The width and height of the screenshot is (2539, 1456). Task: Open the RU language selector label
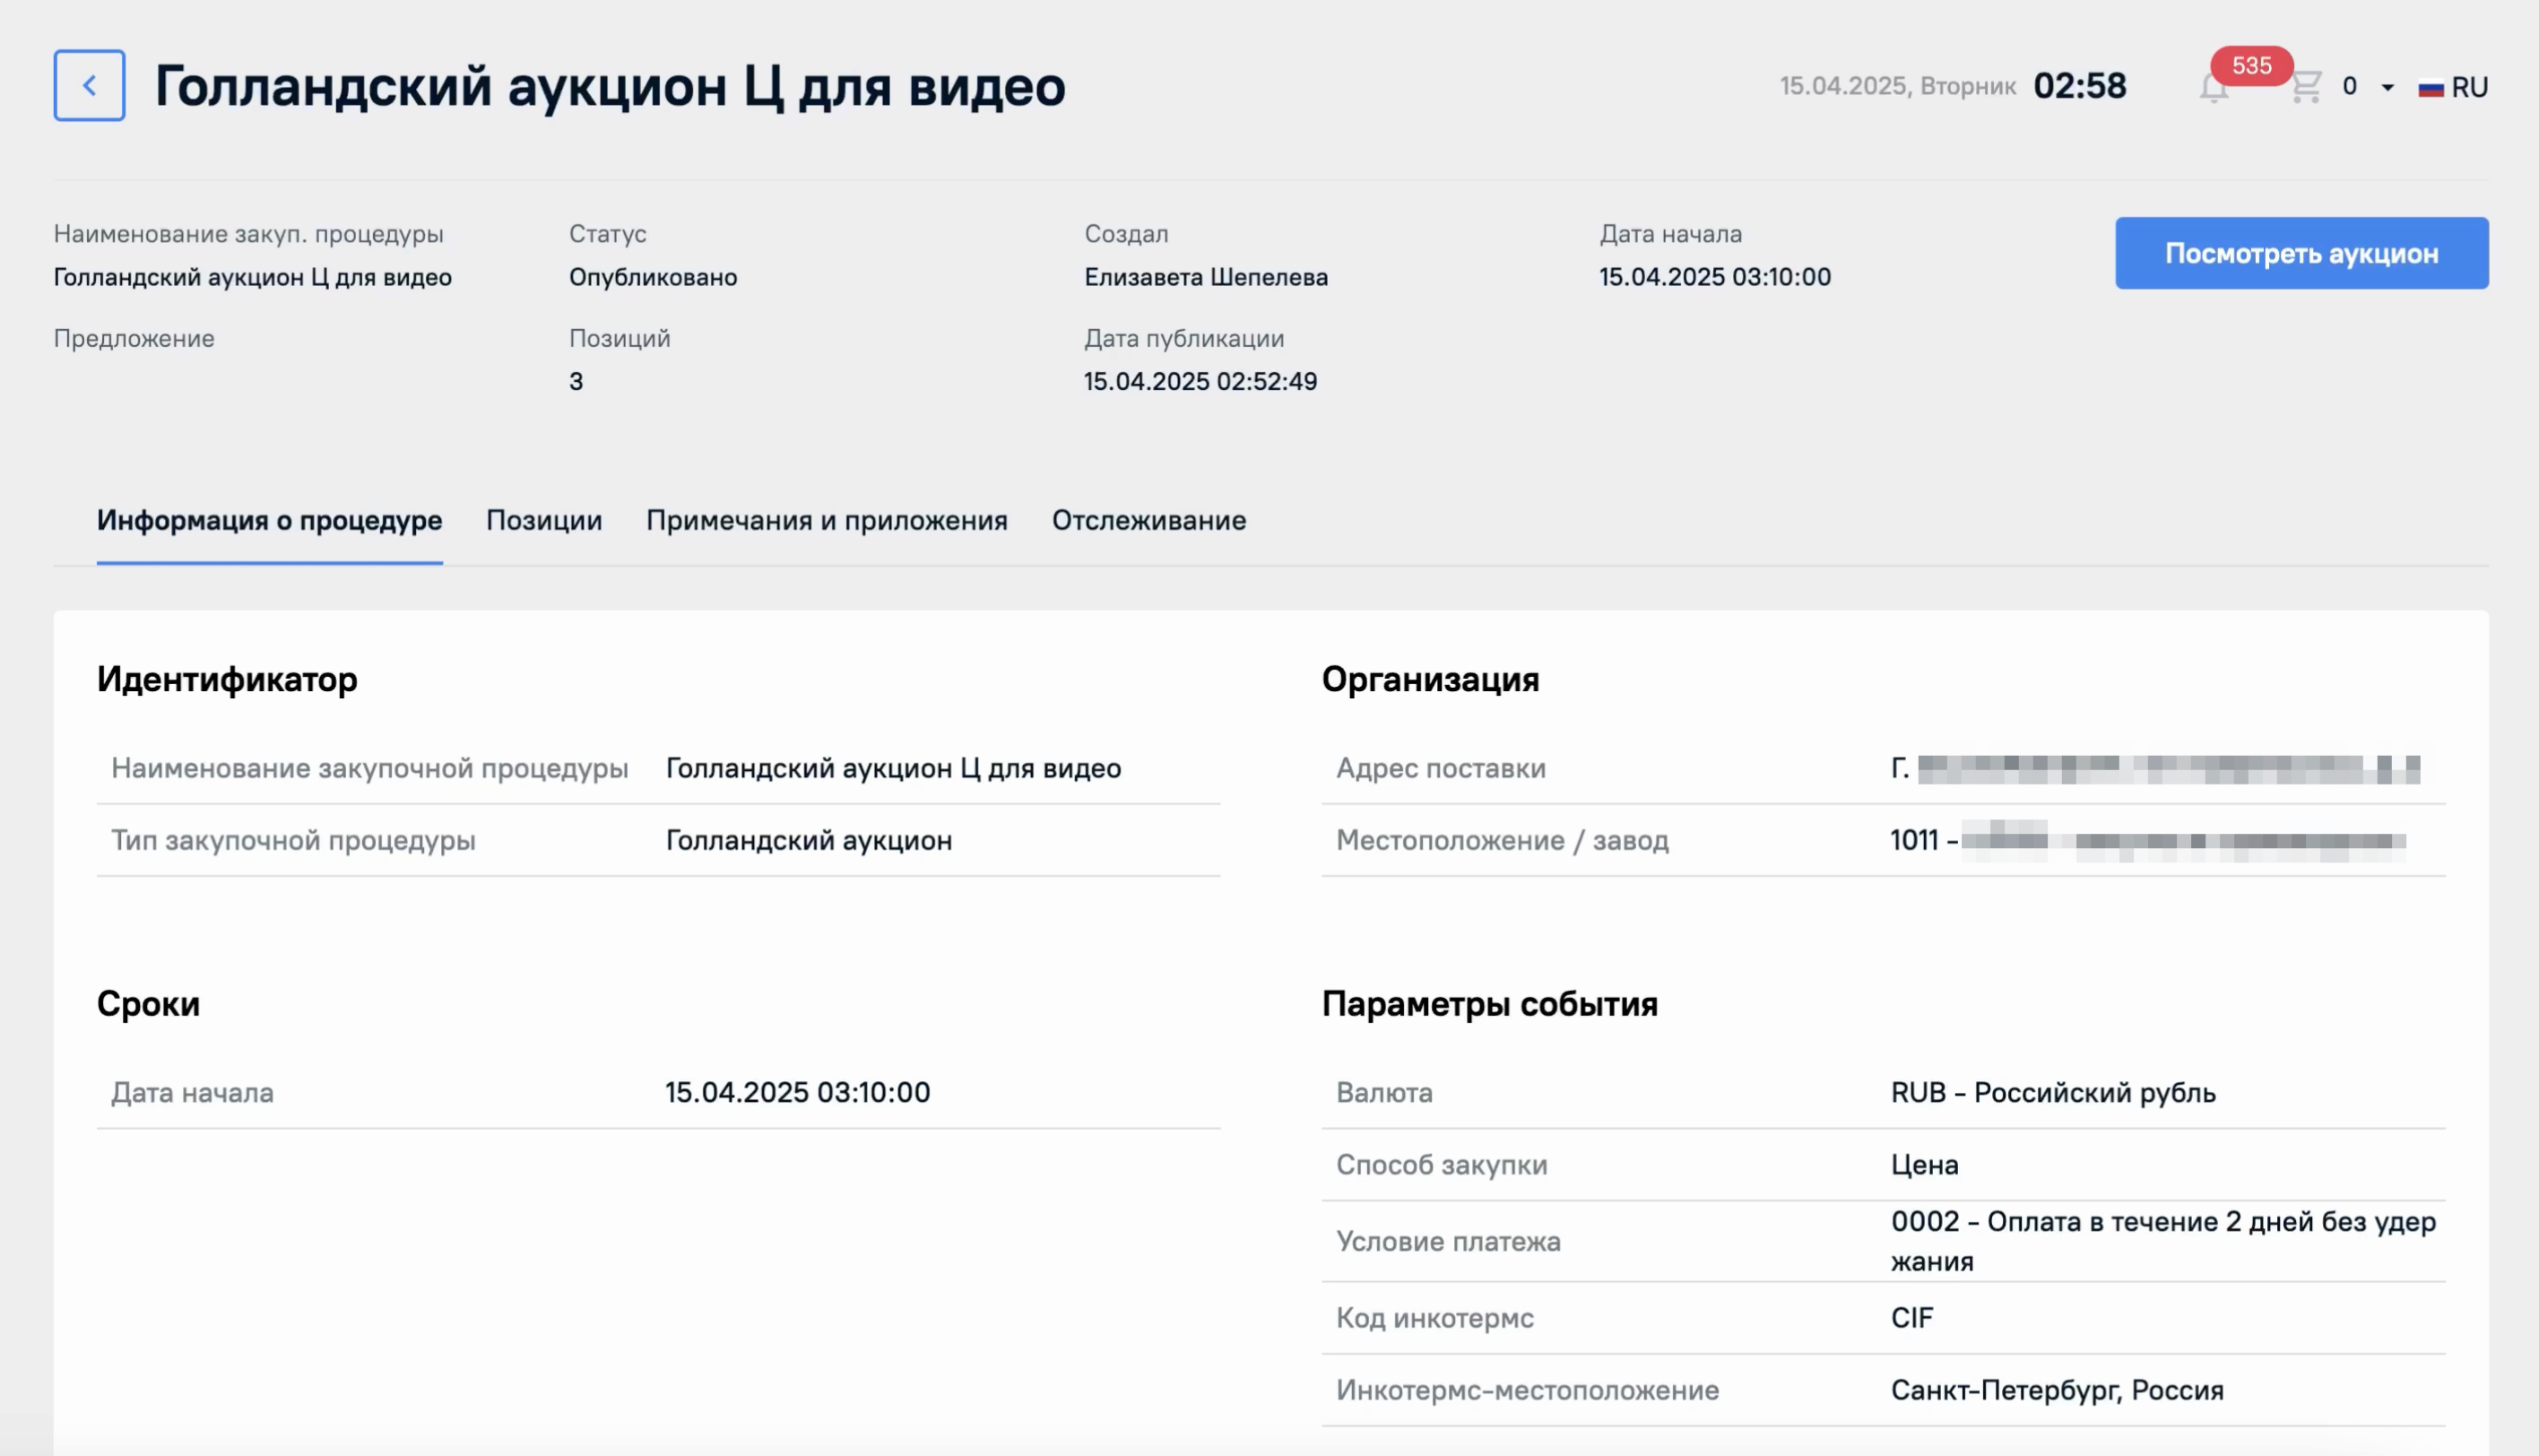tap(2469, 88)
